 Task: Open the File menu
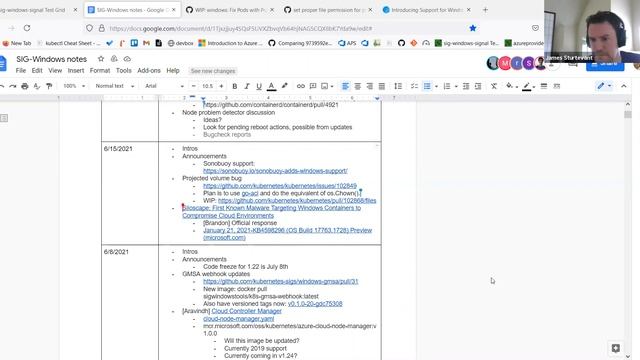[x=20, y=71]
